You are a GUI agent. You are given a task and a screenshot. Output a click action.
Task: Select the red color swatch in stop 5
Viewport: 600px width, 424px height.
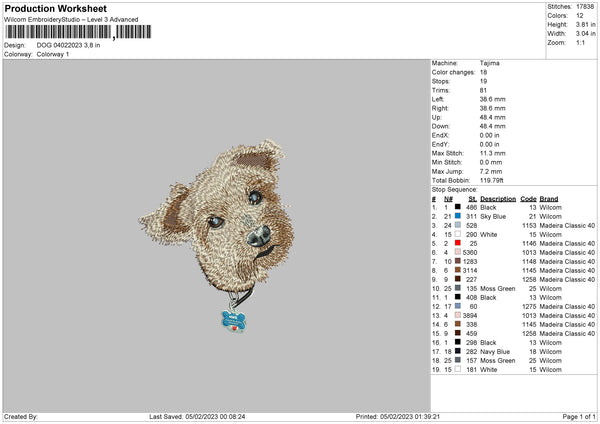(458, 243)
